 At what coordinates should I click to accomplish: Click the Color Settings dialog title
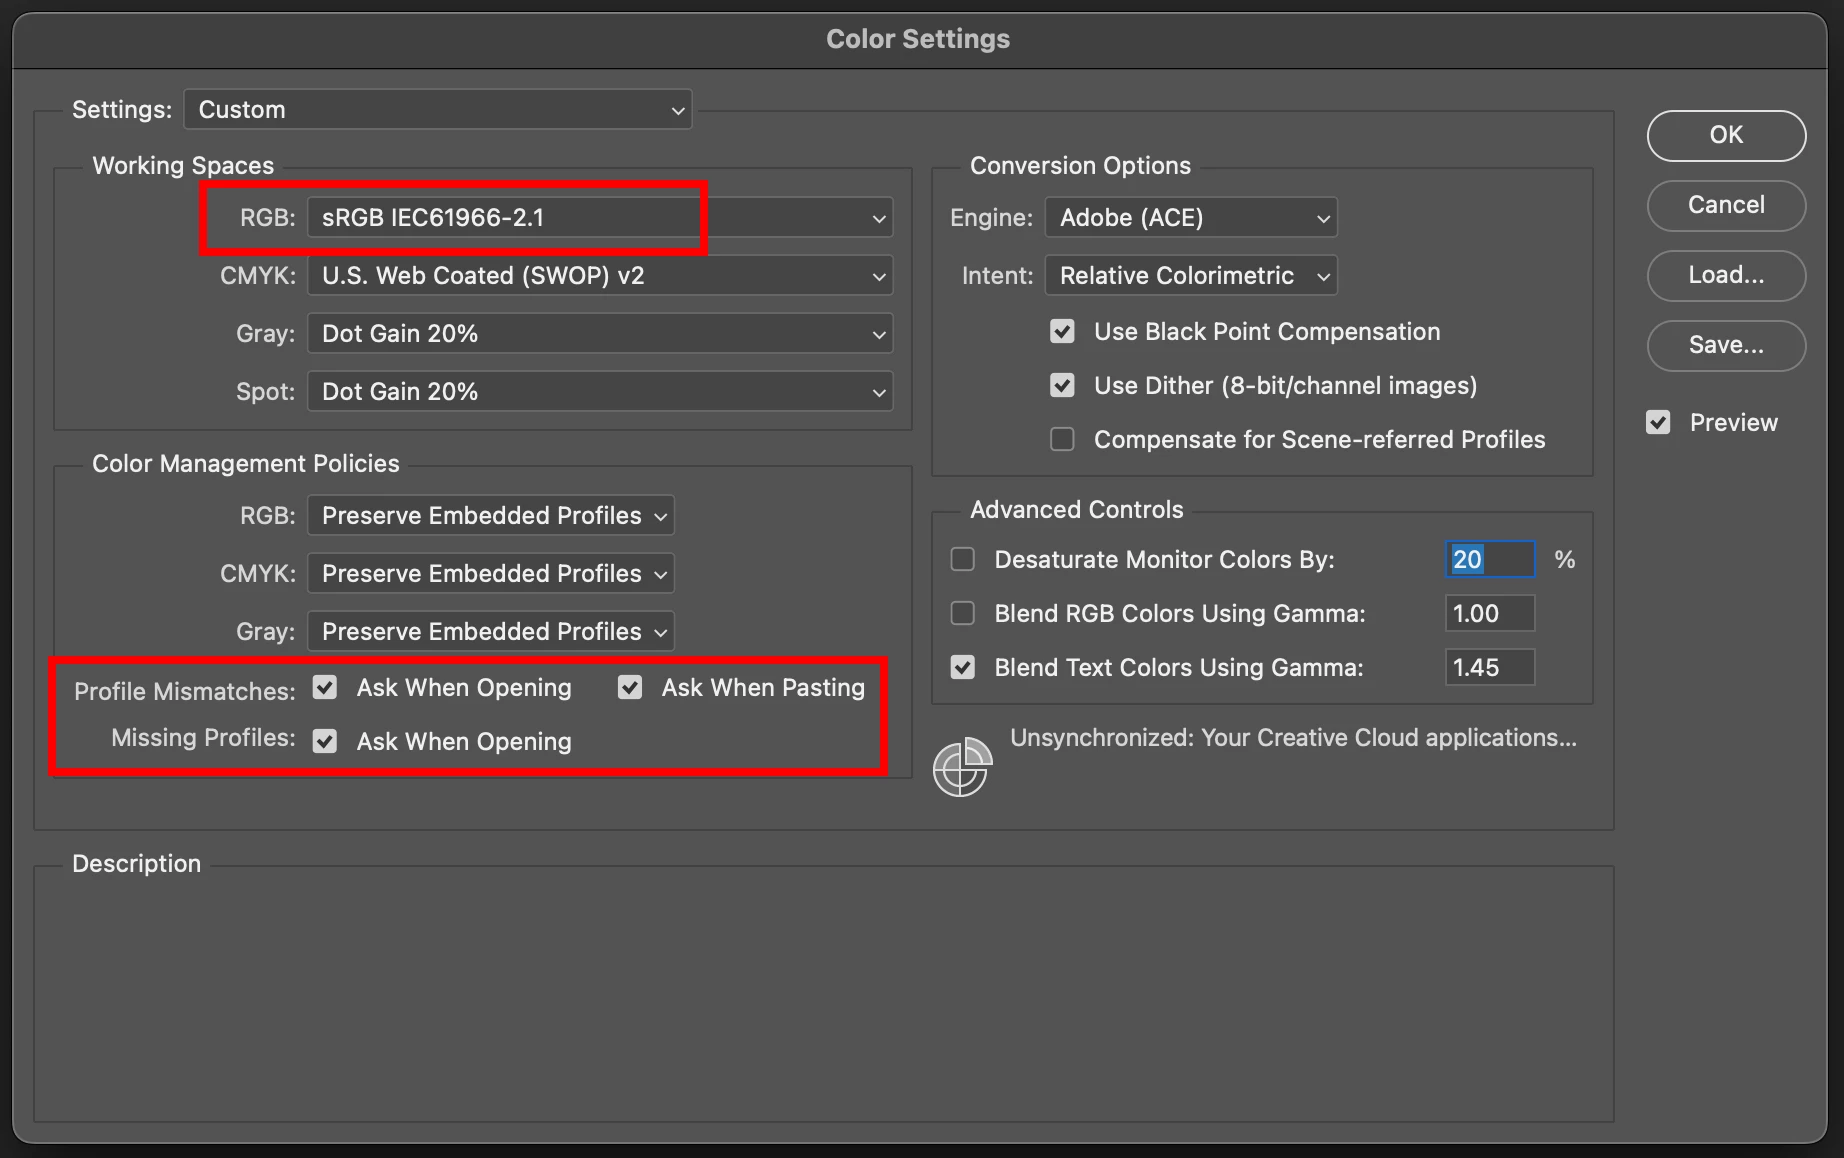[918, 39]
